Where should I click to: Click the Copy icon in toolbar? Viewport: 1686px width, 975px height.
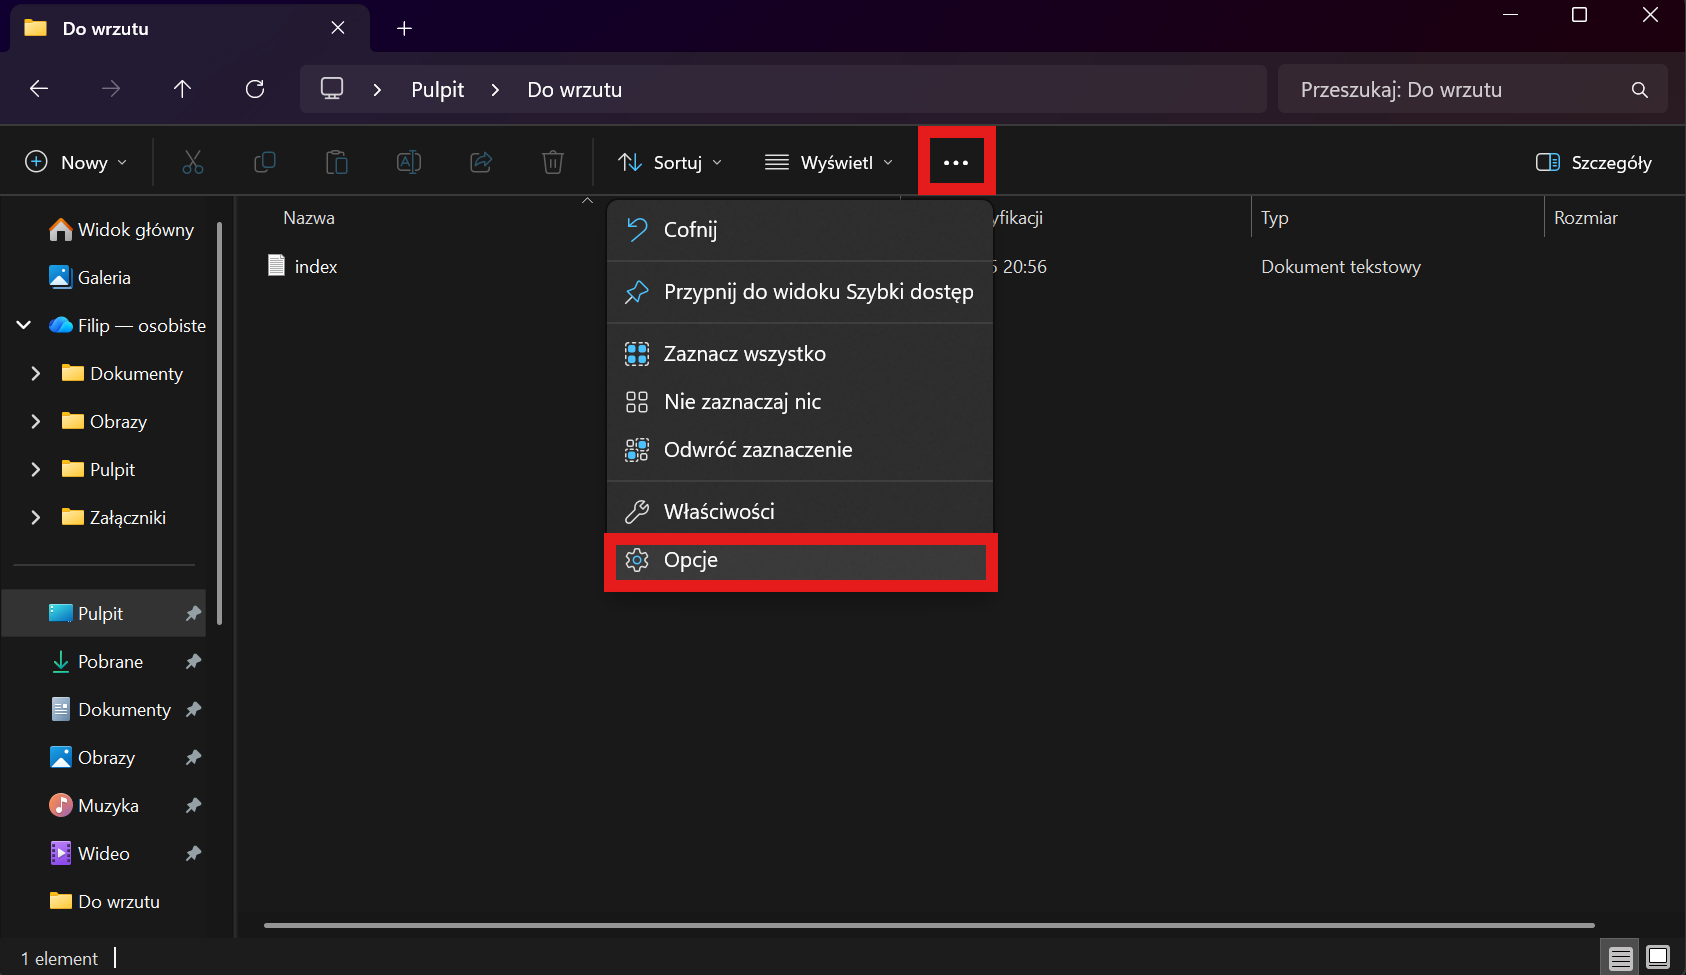(x=265, y=162)
